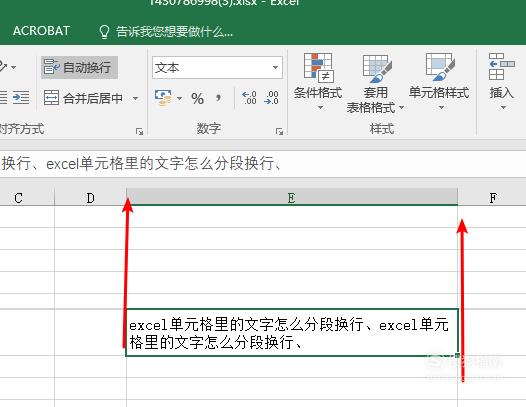This screenshot has height=407, width=526.
Task: Open the 数字 group dialog launcher
Action: [279, 131]
